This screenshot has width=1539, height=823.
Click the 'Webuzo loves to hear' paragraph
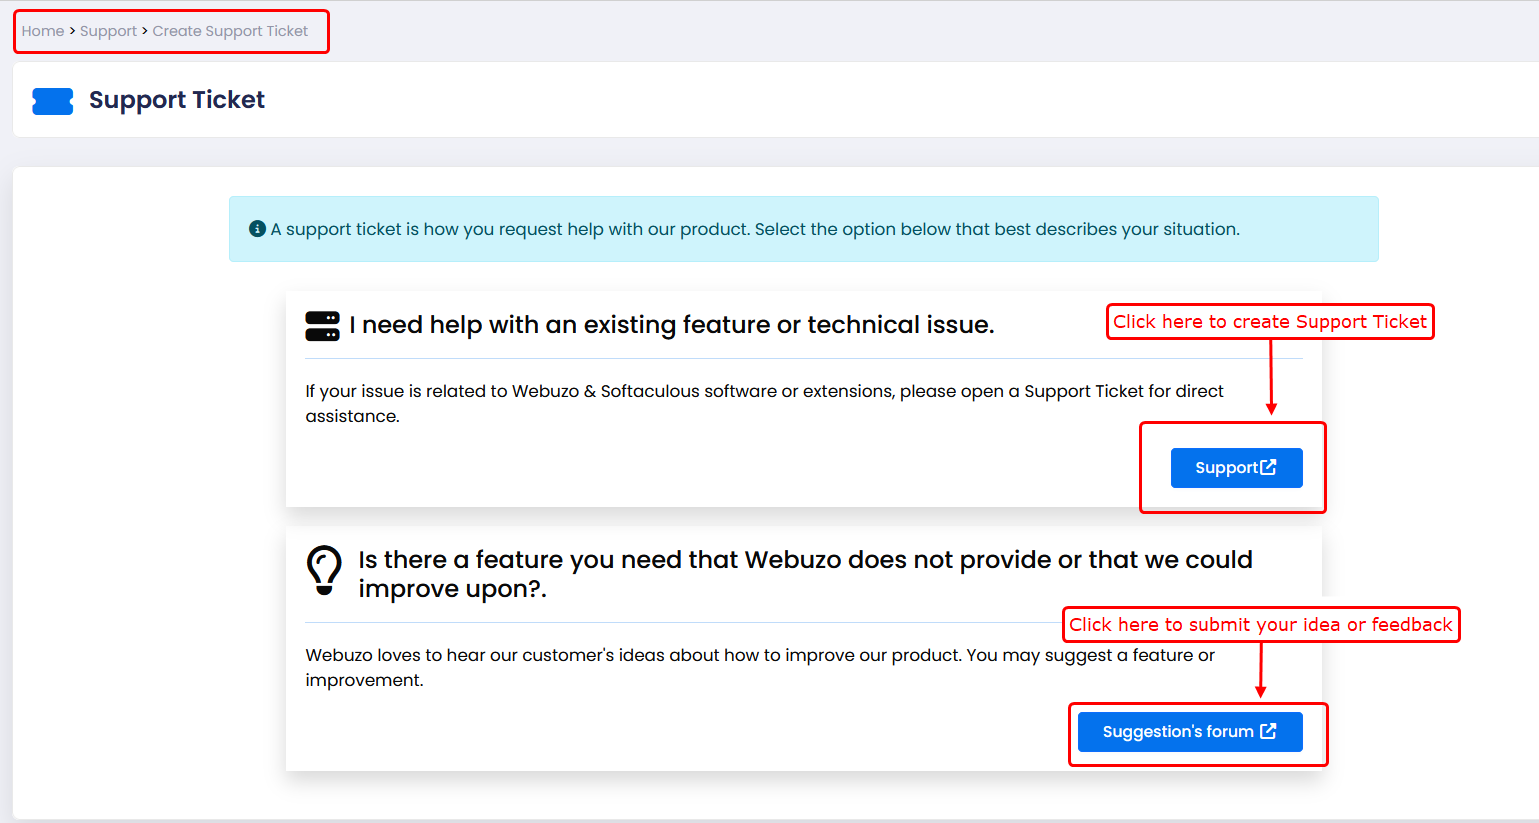click(760, 667)
